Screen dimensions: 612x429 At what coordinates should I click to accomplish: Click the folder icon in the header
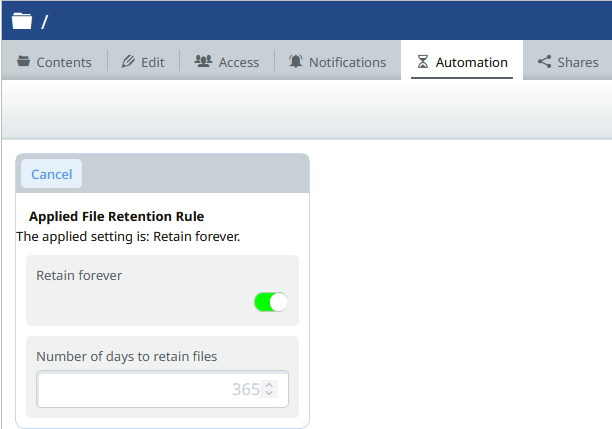22,21
